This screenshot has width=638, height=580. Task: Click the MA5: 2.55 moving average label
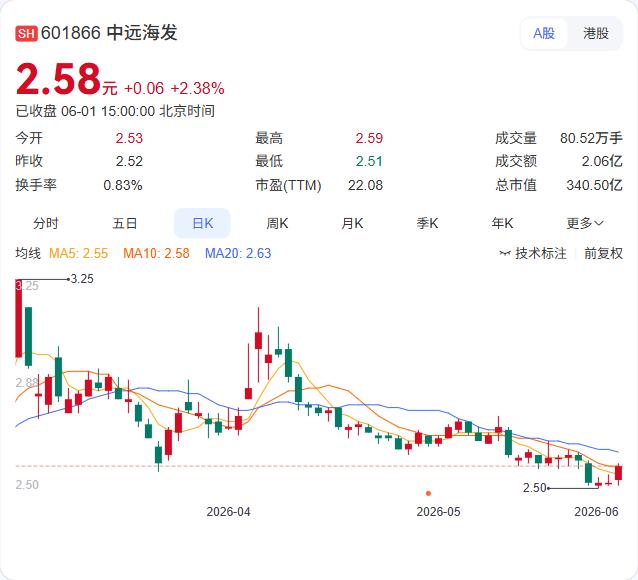point(79,253)
